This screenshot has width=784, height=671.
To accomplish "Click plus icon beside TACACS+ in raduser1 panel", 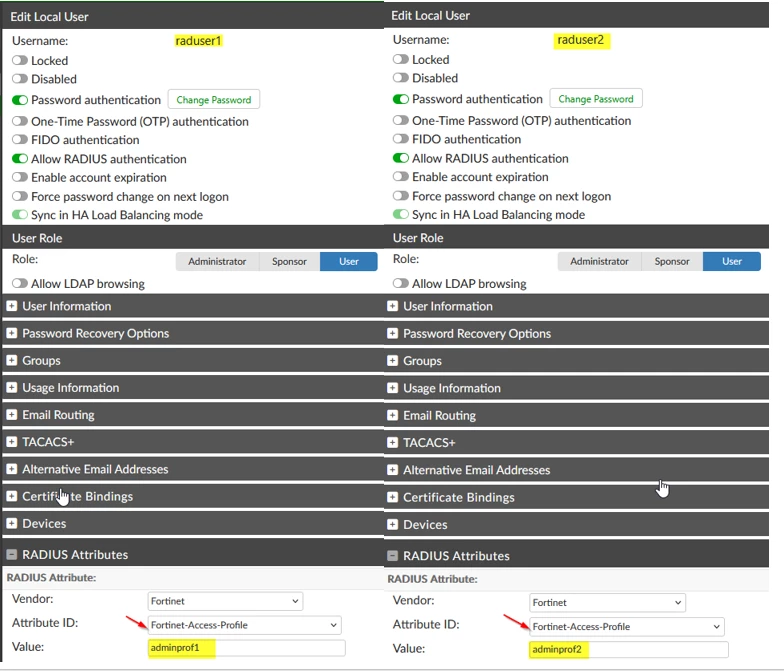I will 12,442.
